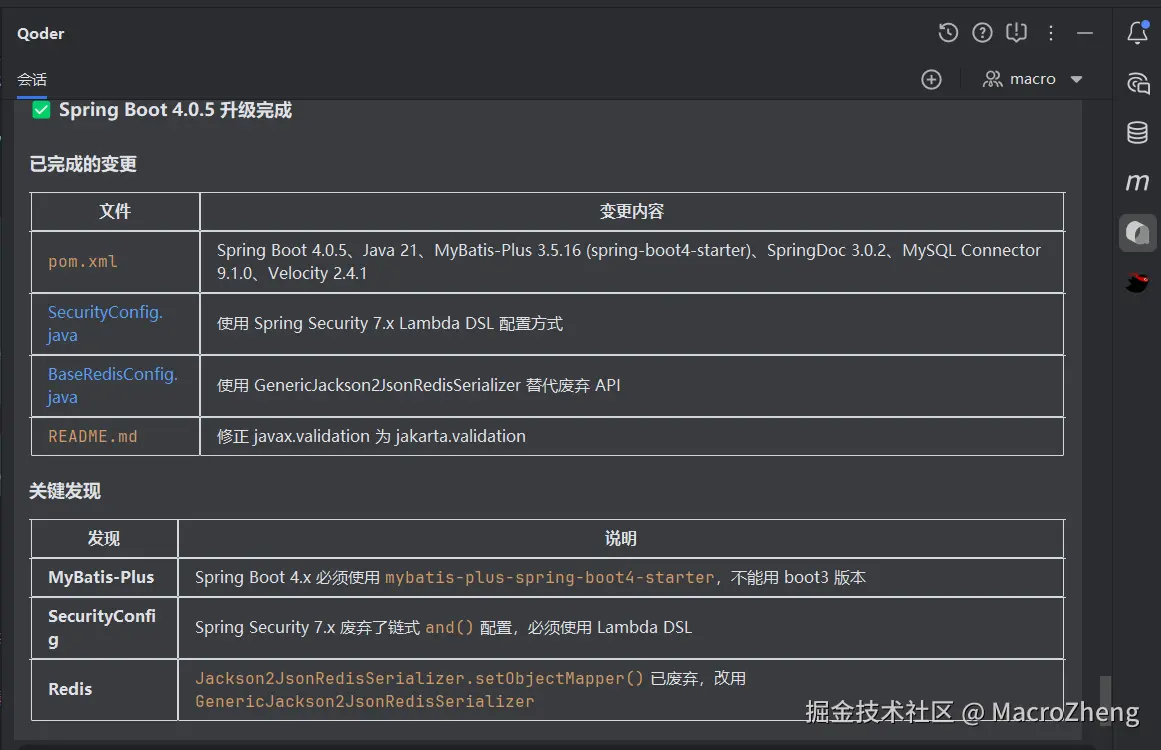Click the 已完成的变更 section heading
The image size is (1161, 750).
[83, 164]
